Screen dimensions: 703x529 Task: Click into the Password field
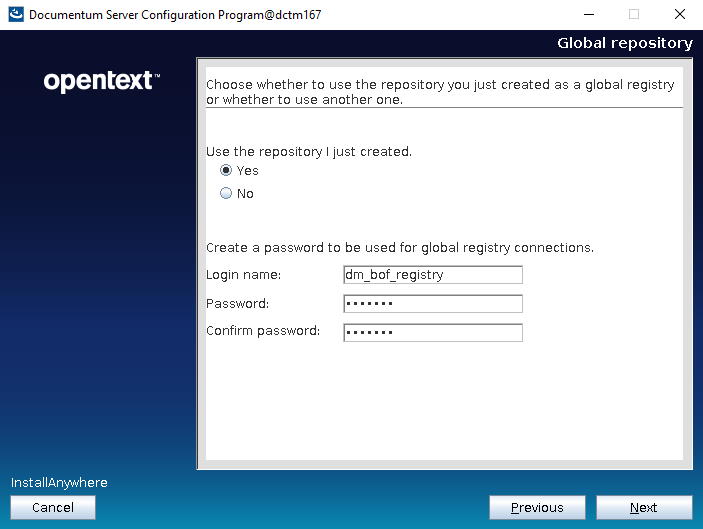[x=432, y=304]
